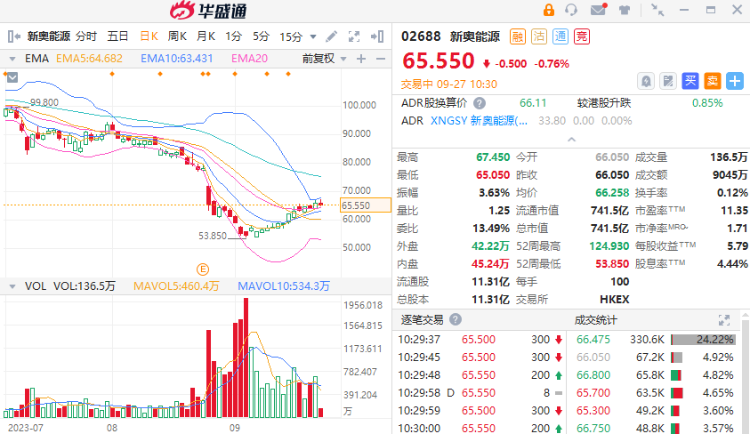Select the 逐笔交易 section header

(422, 320)
